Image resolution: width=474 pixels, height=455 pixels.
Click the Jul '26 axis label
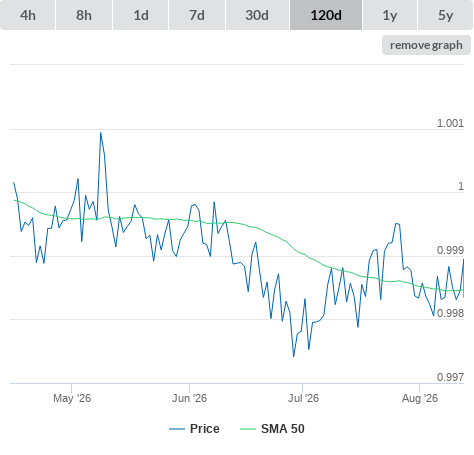(x=303, y=398)
